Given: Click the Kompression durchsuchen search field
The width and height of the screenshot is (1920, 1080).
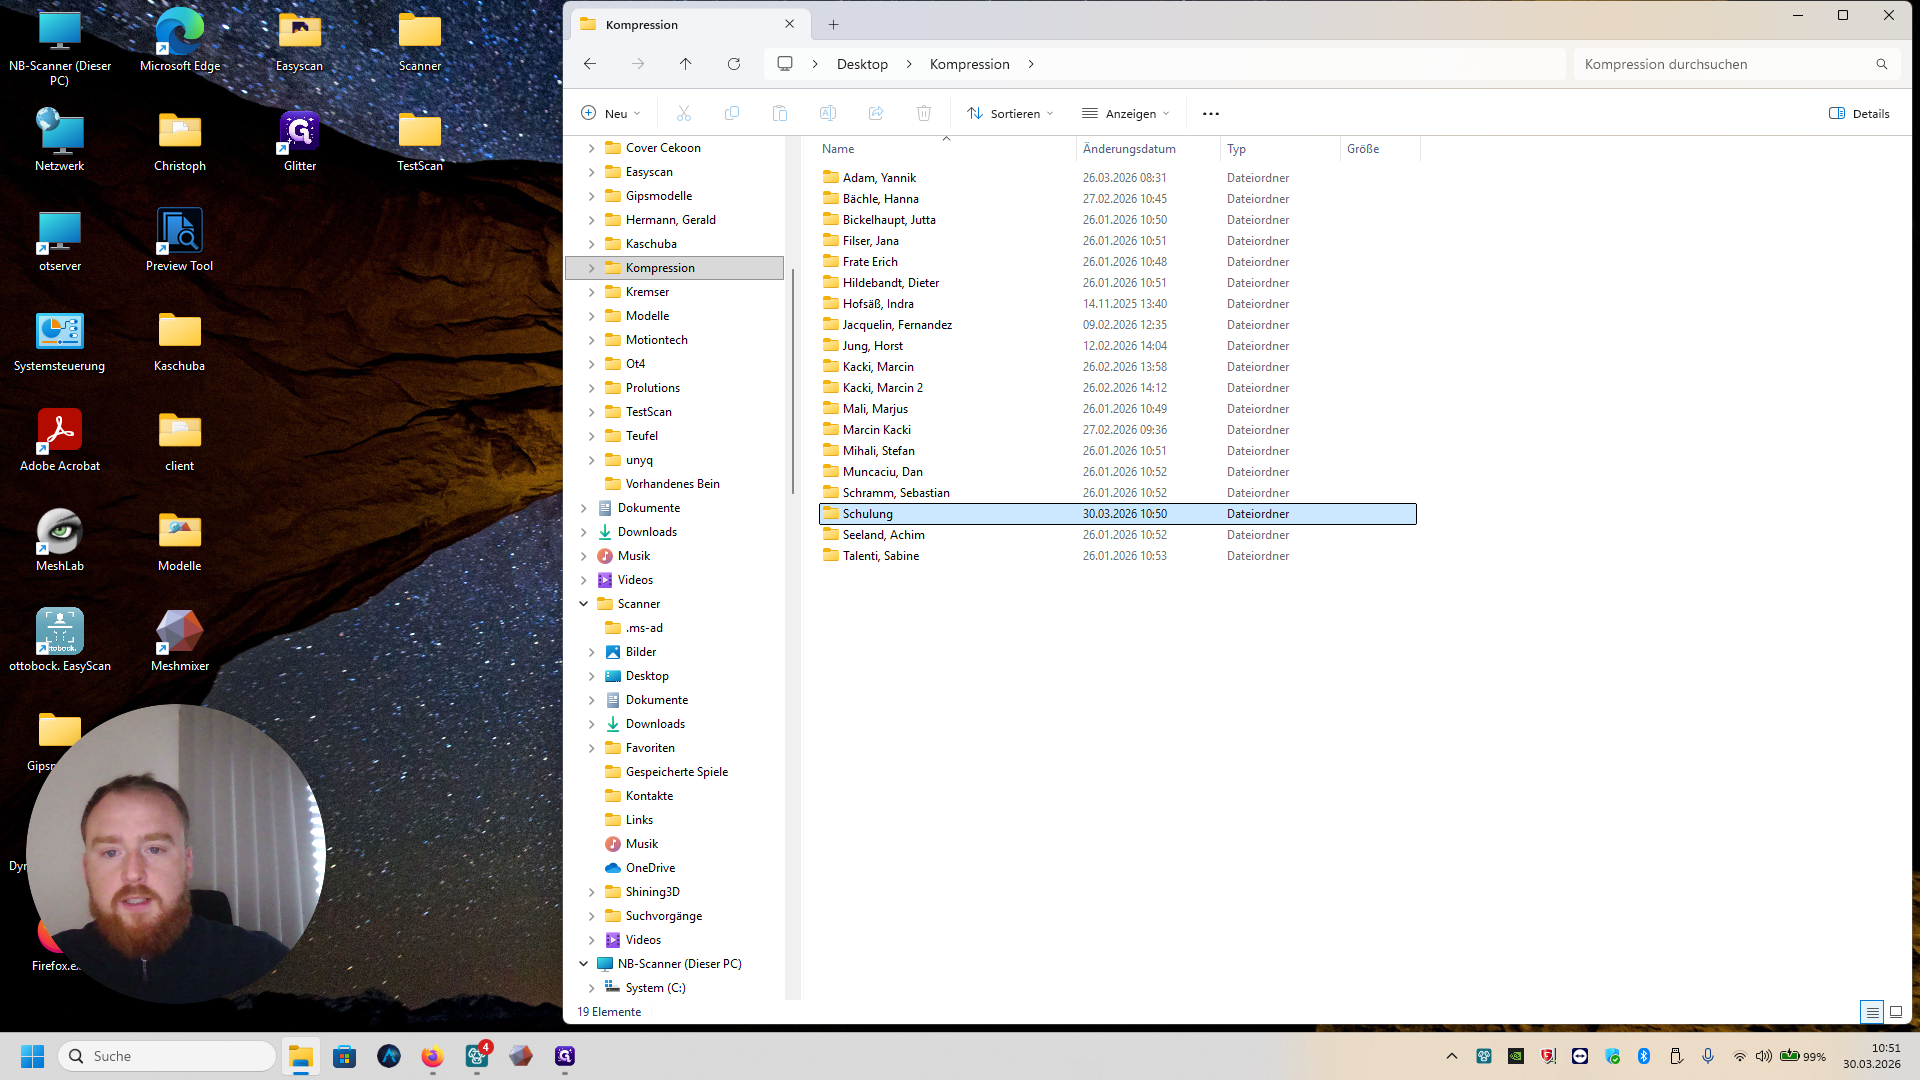Looking at the screenshot, I should [1724, 64].
